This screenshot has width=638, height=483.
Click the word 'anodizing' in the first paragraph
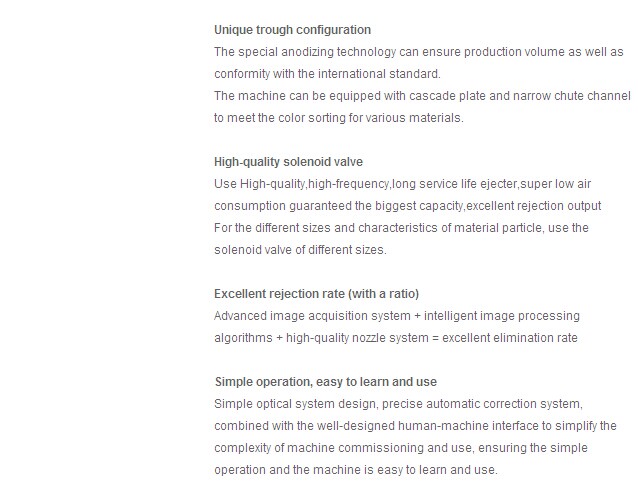307,52
